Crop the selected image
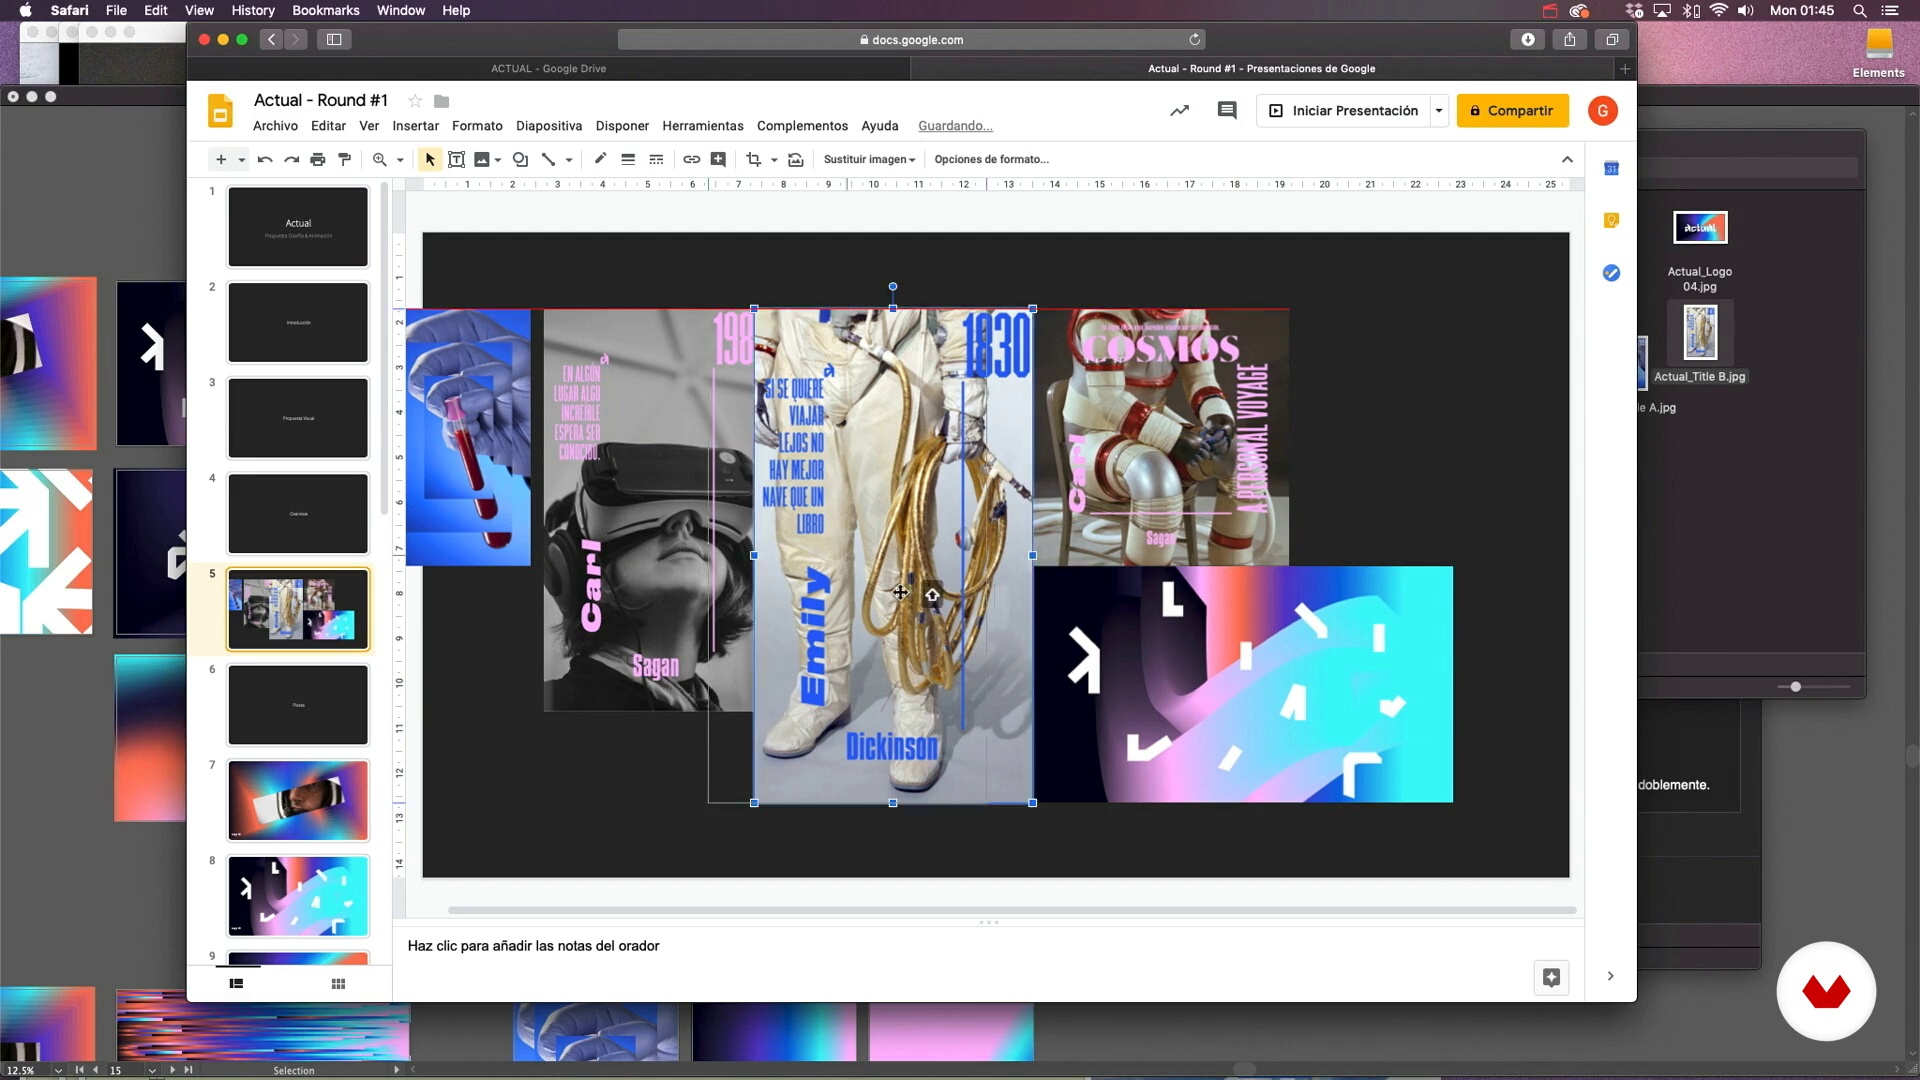 [x=753, y=159]
